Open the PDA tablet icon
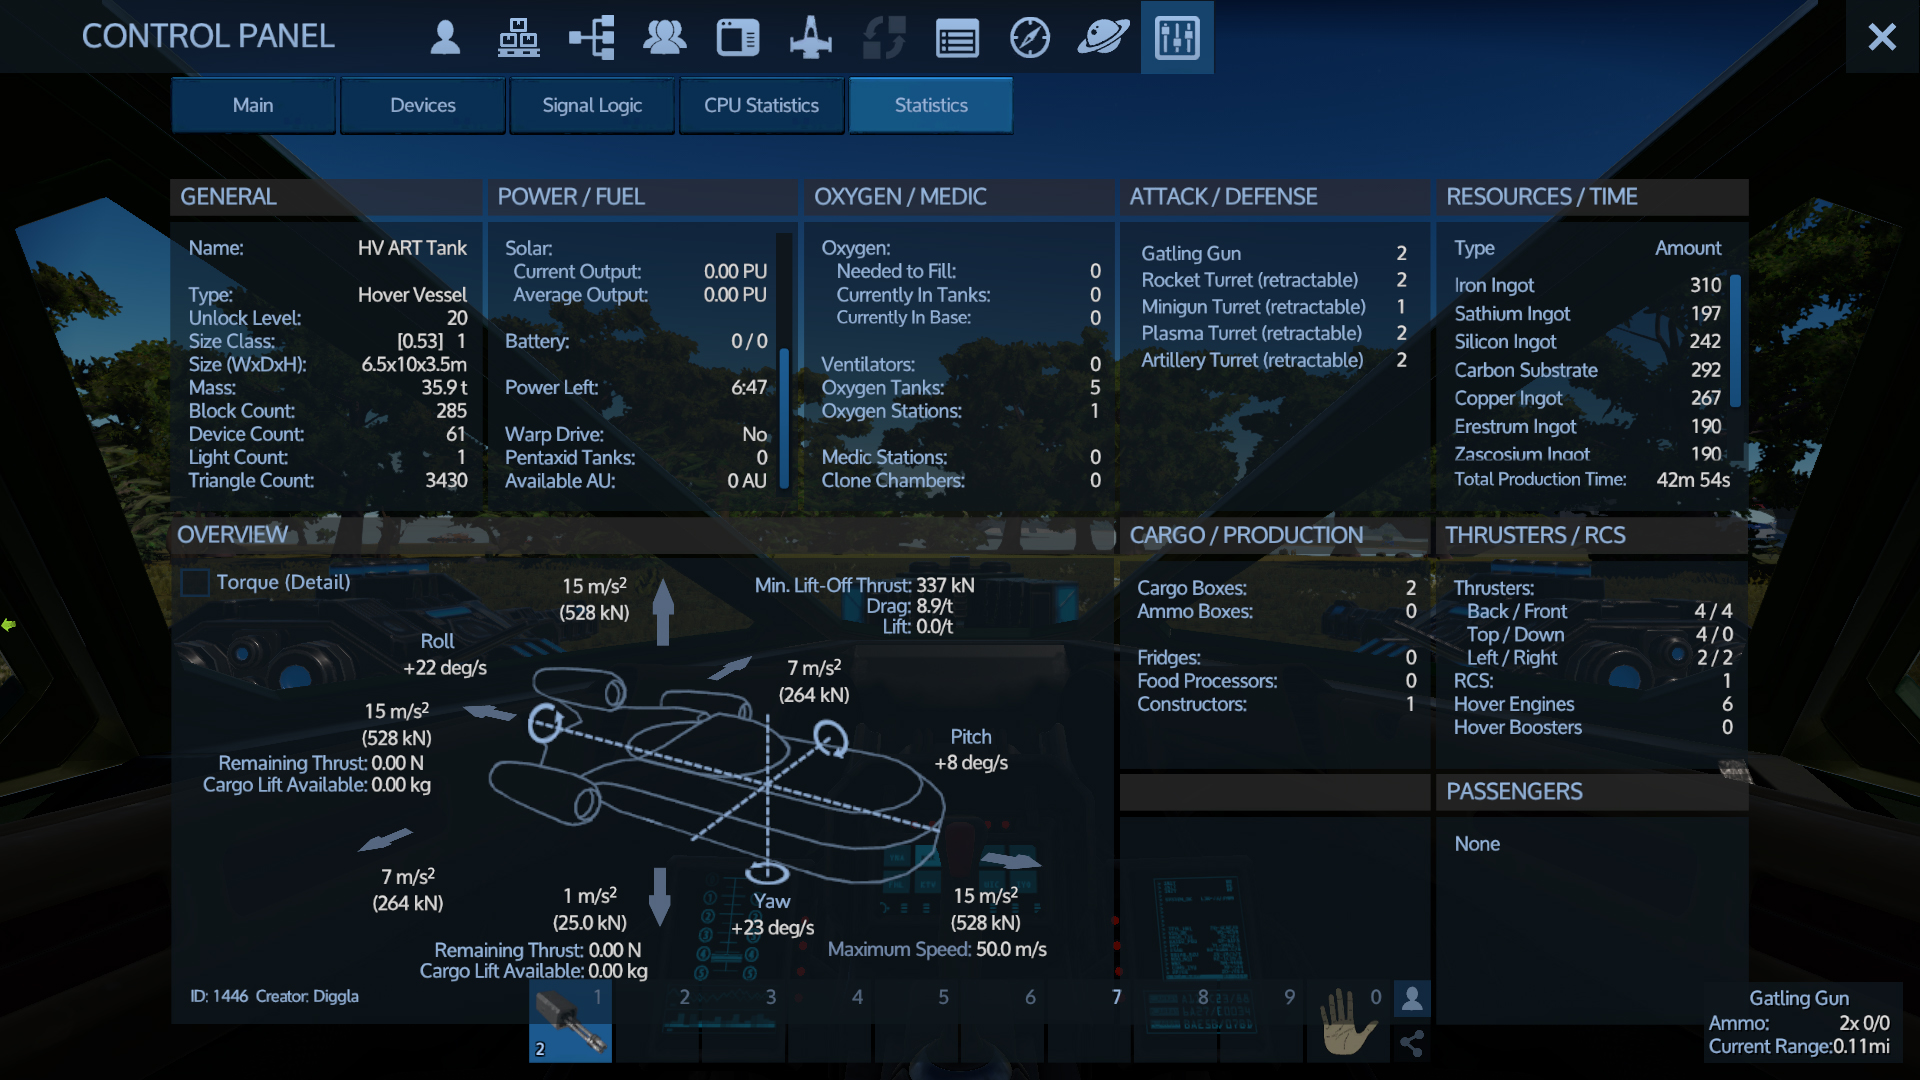 pos(738,37)
